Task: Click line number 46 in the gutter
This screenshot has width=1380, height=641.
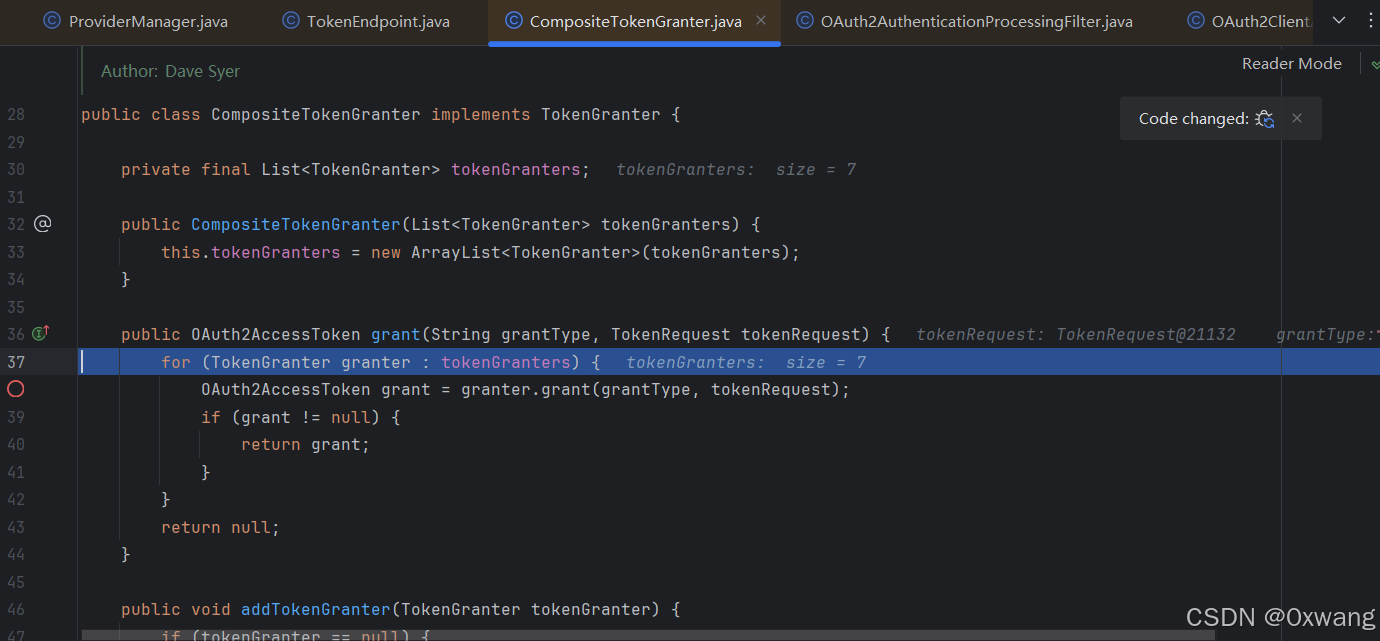Action: click(x=15, y=609)
